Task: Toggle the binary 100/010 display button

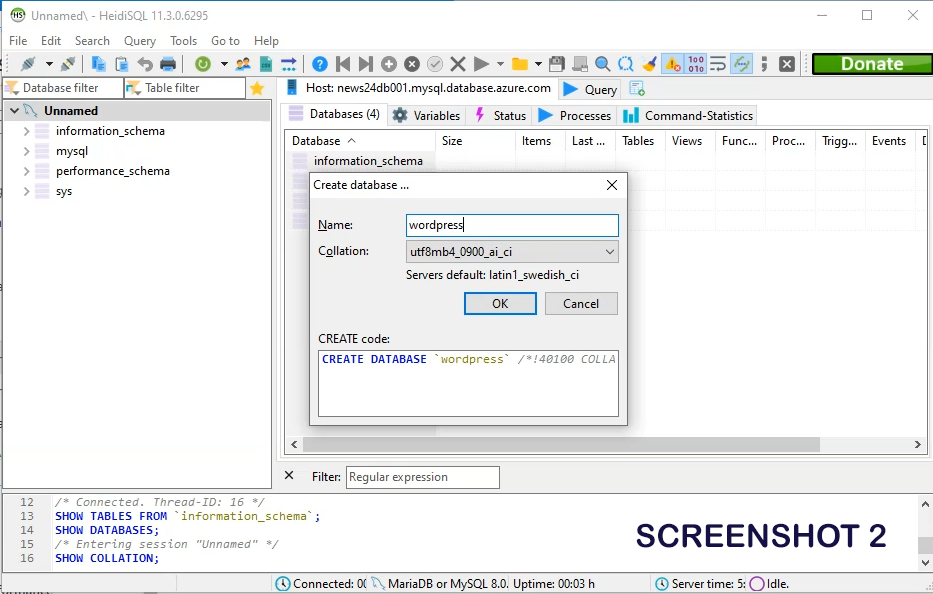Action: [696, 64]
